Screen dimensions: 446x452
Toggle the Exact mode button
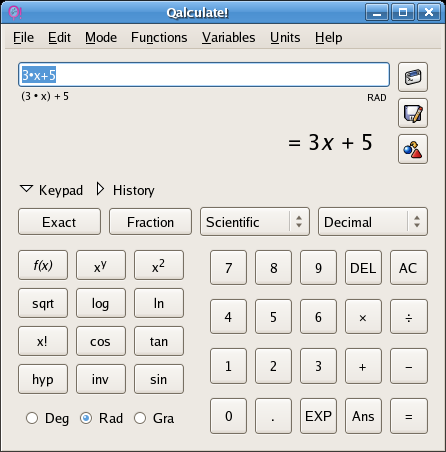tap(59, 222)
